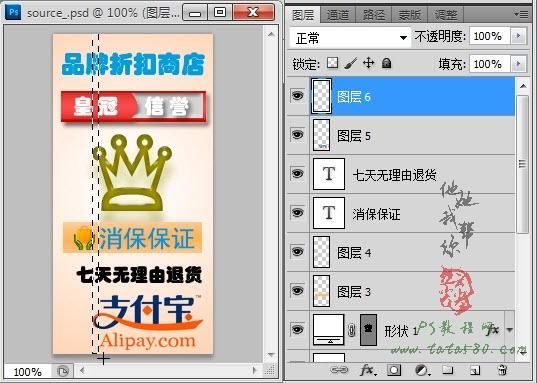This screenshot has width=537, height=383.
Task: Switch to the 通道 tab
Action: 338,15
